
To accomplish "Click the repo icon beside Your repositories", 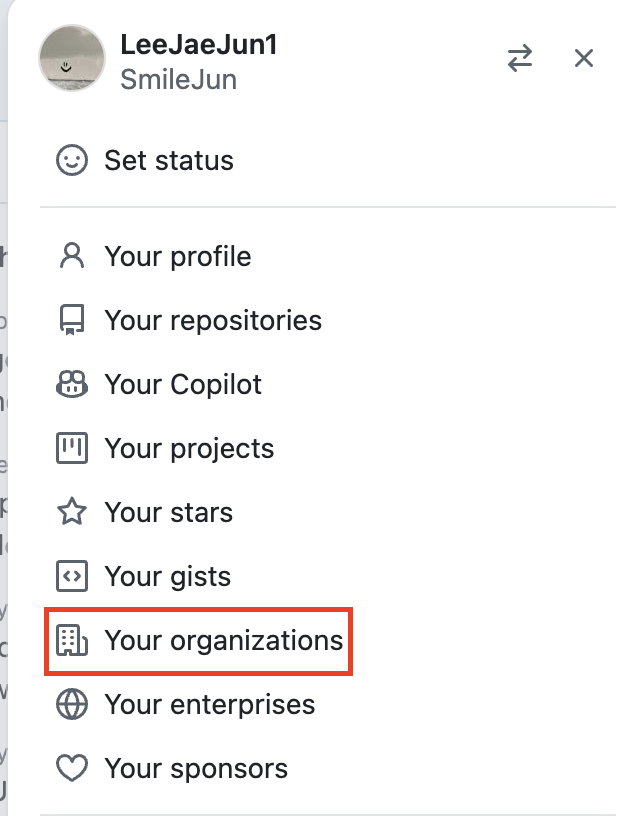I will [x=72, y=321].
